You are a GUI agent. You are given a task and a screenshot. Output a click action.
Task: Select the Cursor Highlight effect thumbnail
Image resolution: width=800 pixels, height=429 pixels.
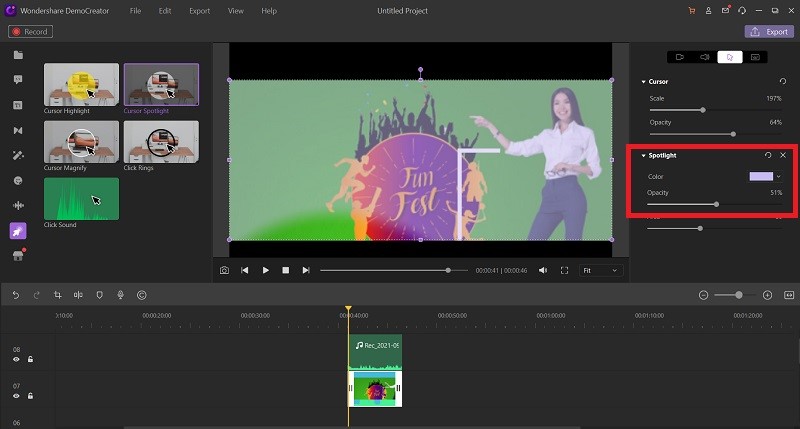pyautogui.click(x=81, y=85)
